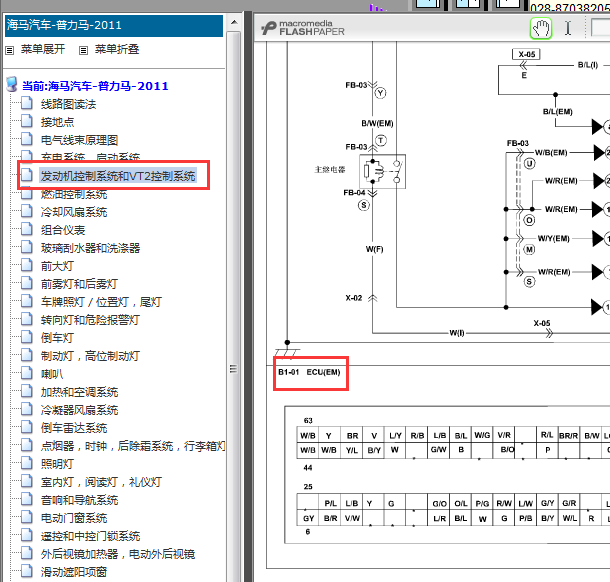The width and height of the screenshot is (610, 582).
Task: Open 遥控和中控门锁系统 page
Action: click(x=90, y=536)
